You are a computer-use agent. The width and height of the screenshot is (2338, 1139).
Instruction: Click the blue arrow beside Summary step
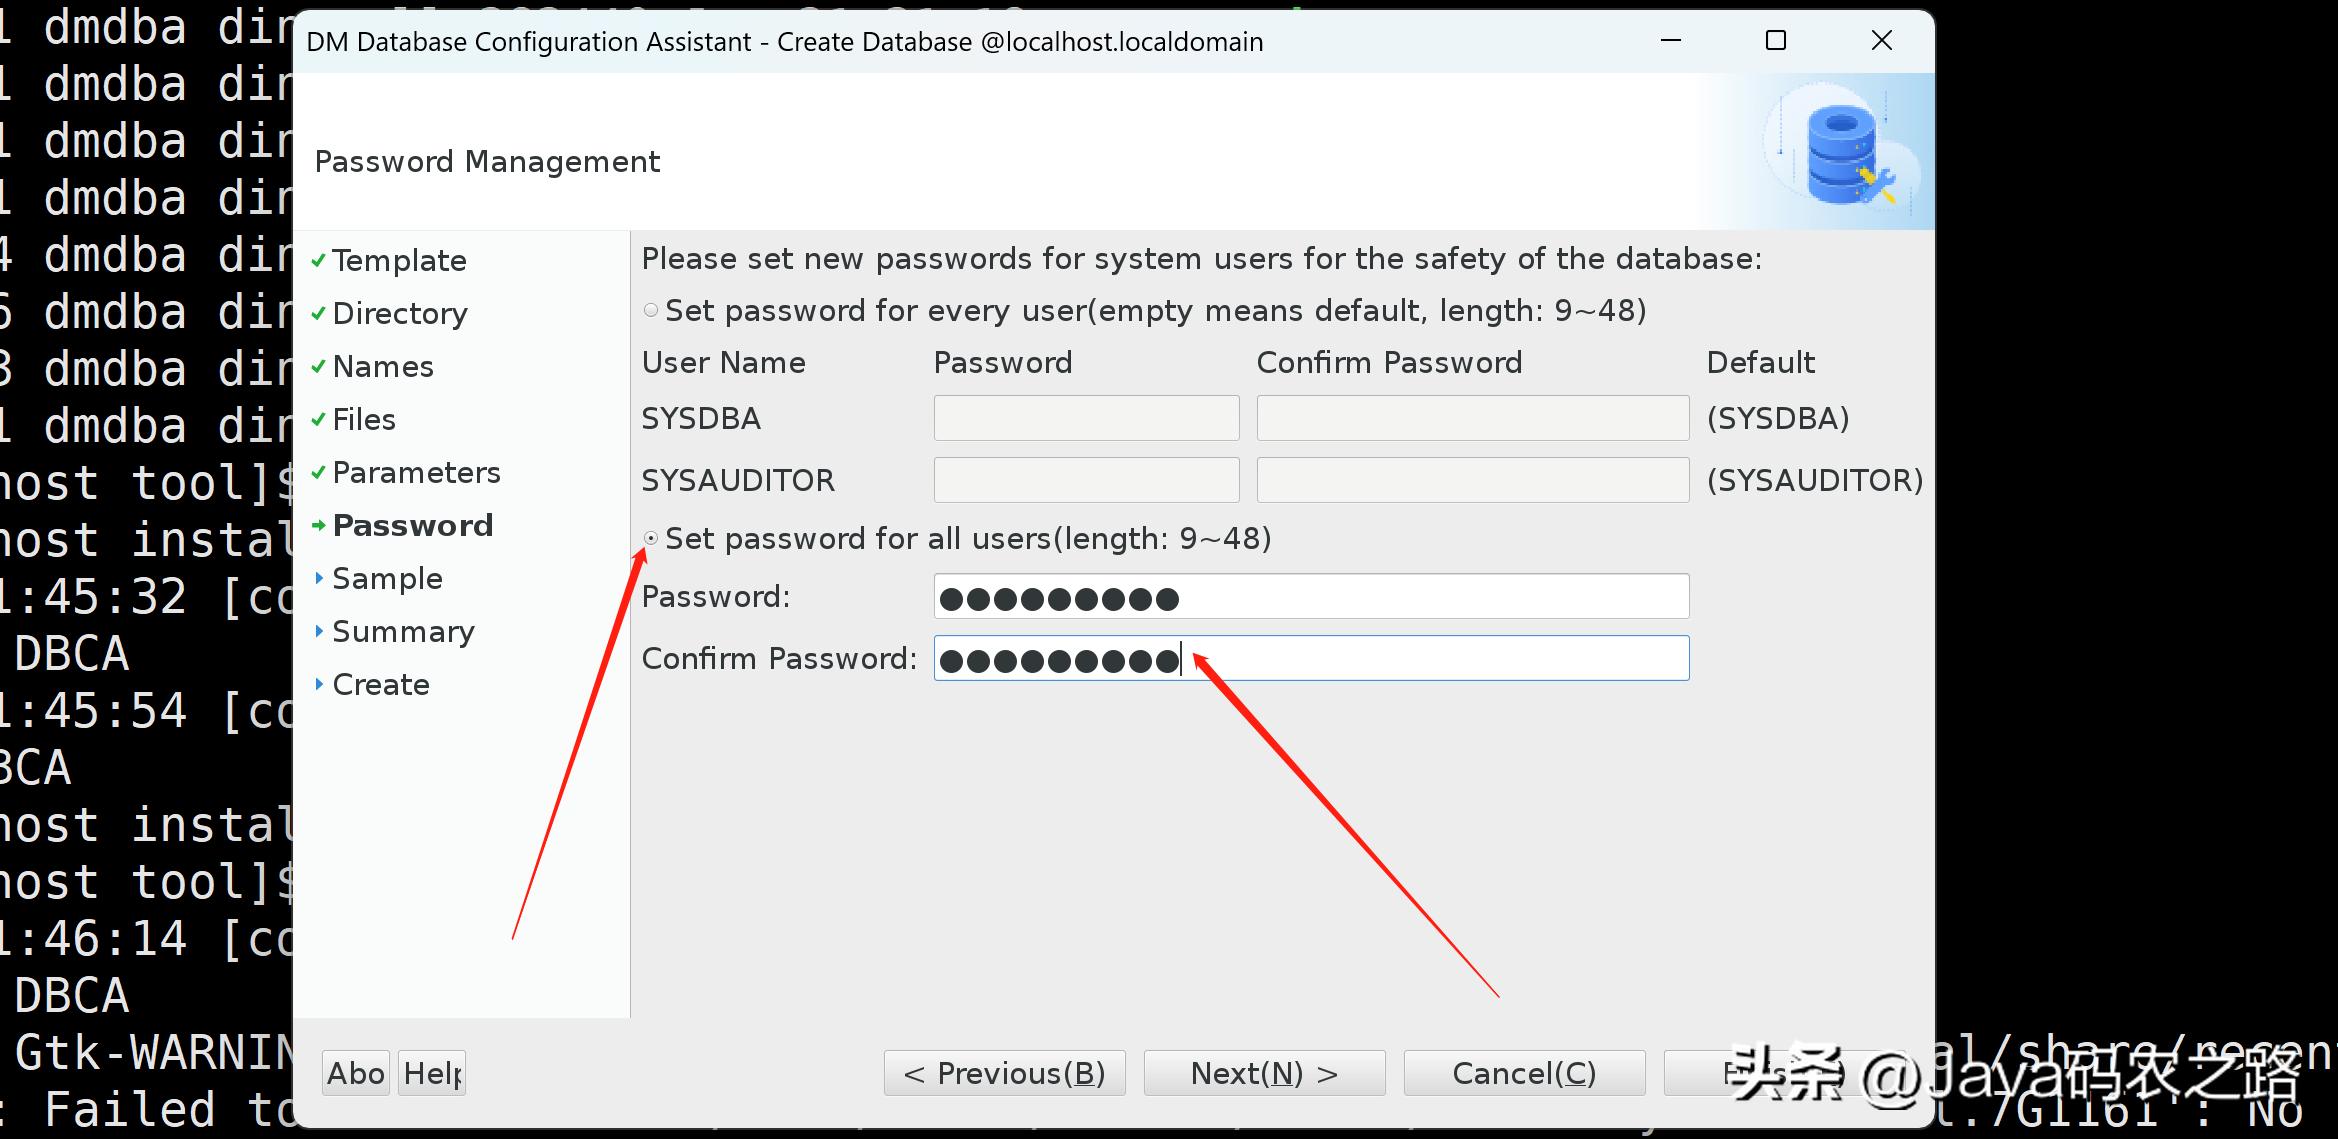click(318, 631)
